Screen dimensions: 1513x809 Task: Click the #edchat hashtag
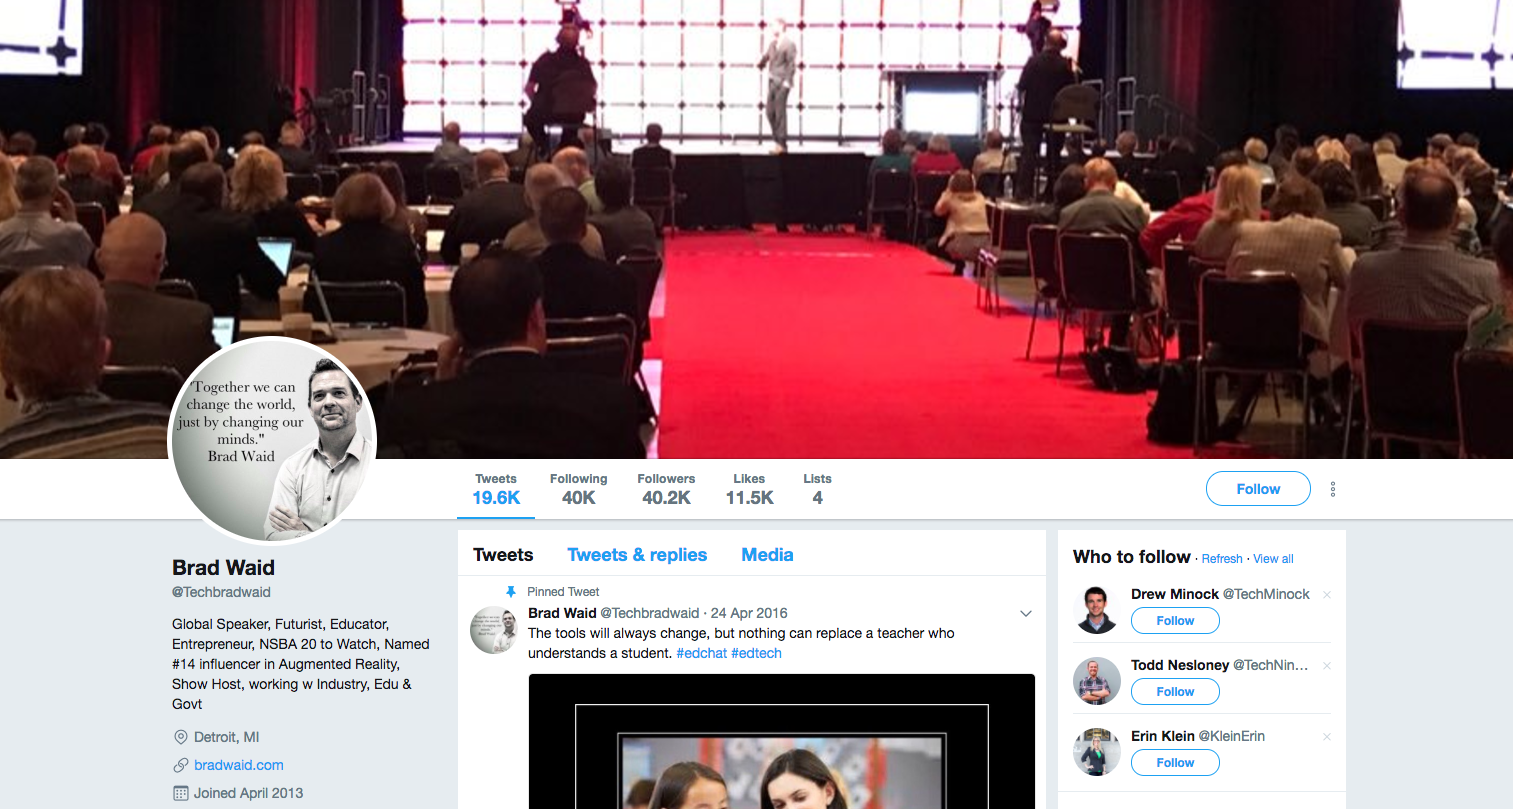[x=702, y=653]
